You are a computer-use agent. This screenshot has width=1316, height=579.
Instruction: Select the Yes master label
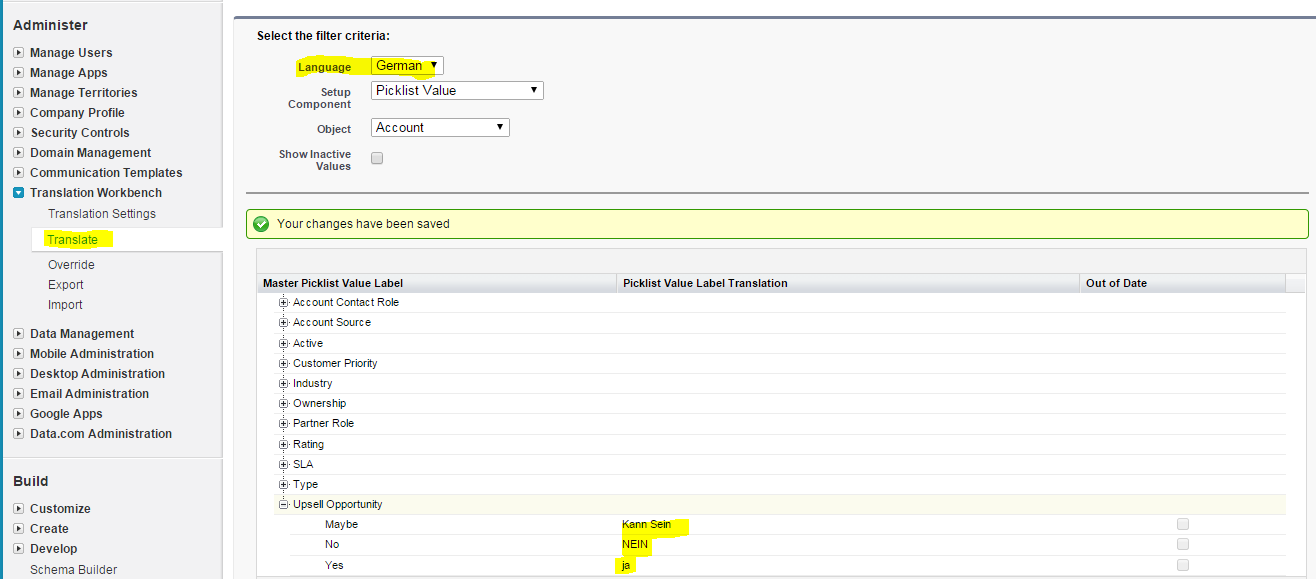[334, 565]
